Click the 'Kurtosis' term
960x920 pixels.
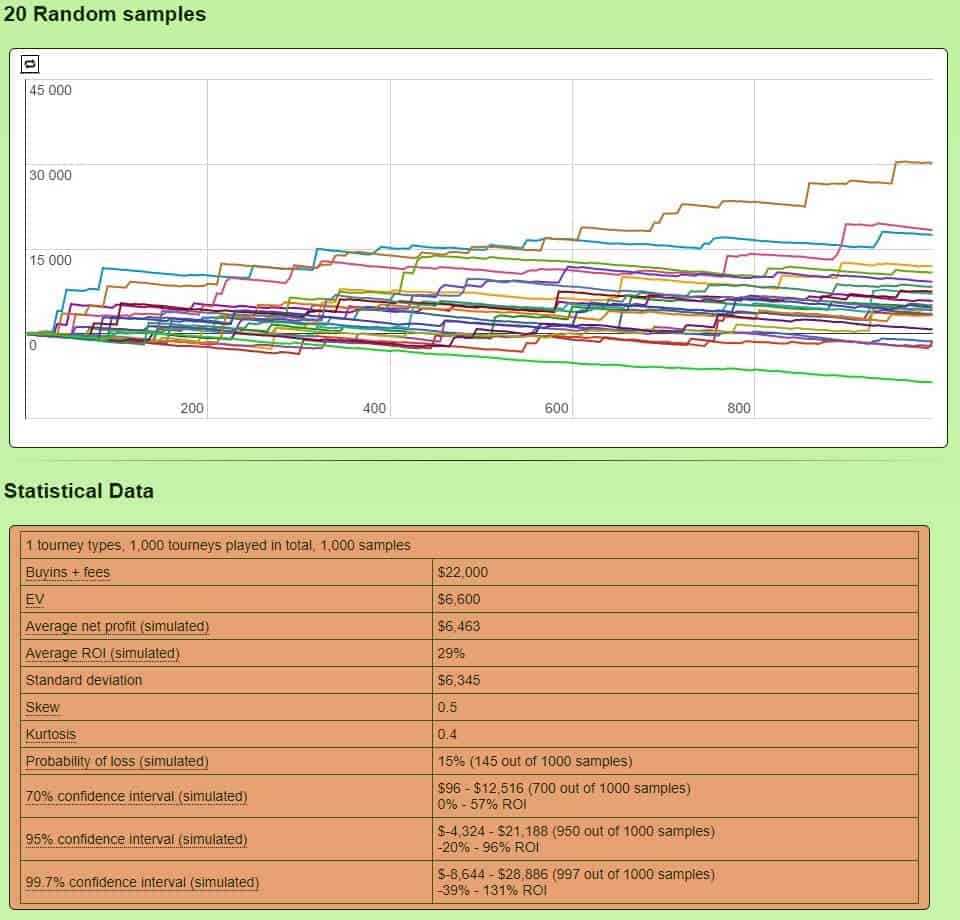click(51, 734)
